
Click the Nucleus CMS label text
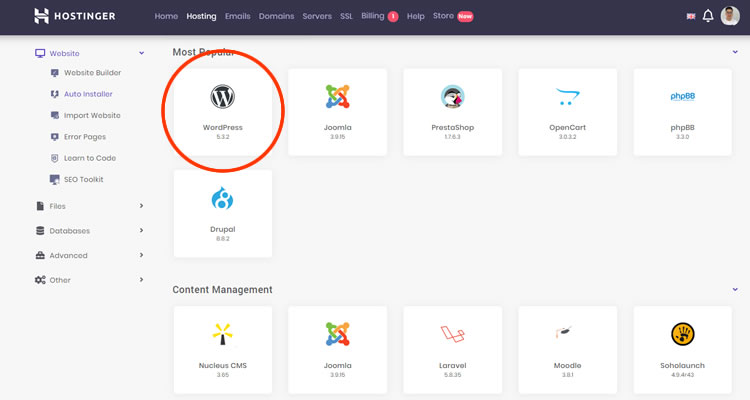point(222,365)
